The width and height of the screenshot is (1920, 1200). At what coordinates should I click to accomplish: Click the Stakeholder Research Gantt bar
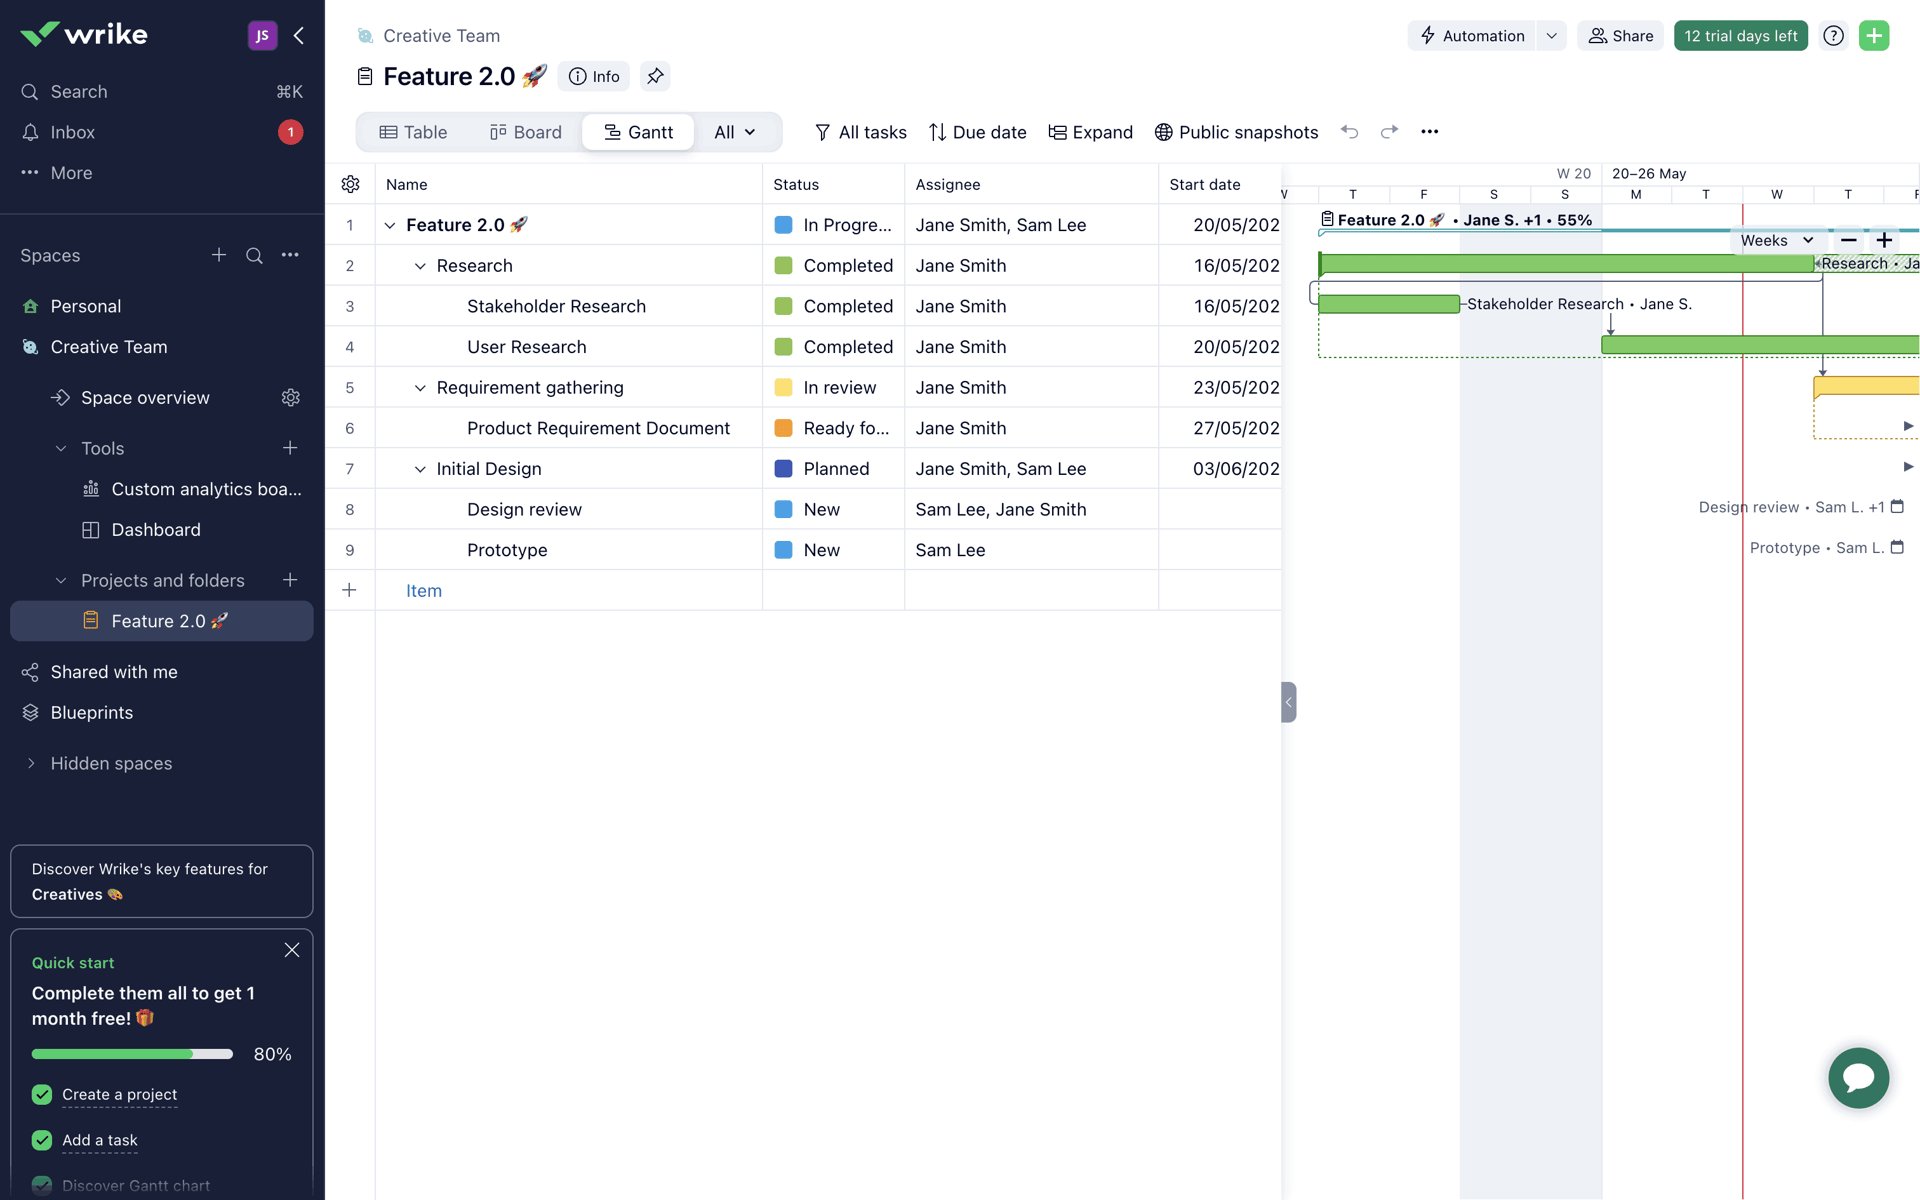[x=1389, y=304]
